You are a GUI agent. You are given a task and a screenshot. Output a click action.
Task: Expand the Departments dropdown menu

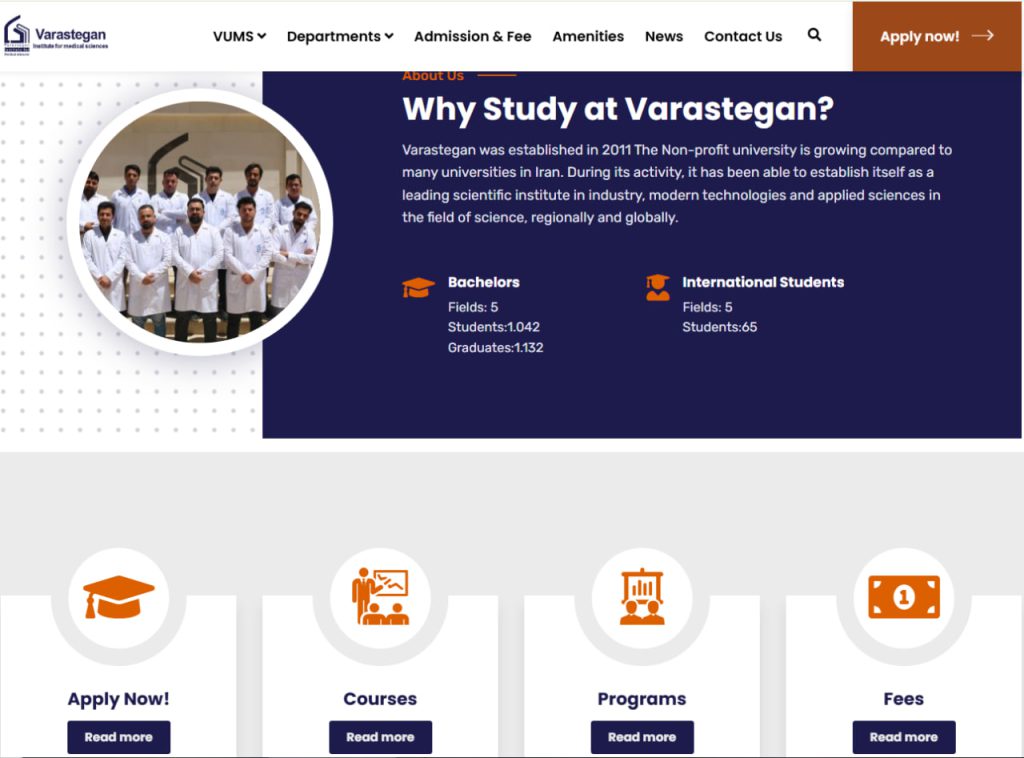click(340, 37)
